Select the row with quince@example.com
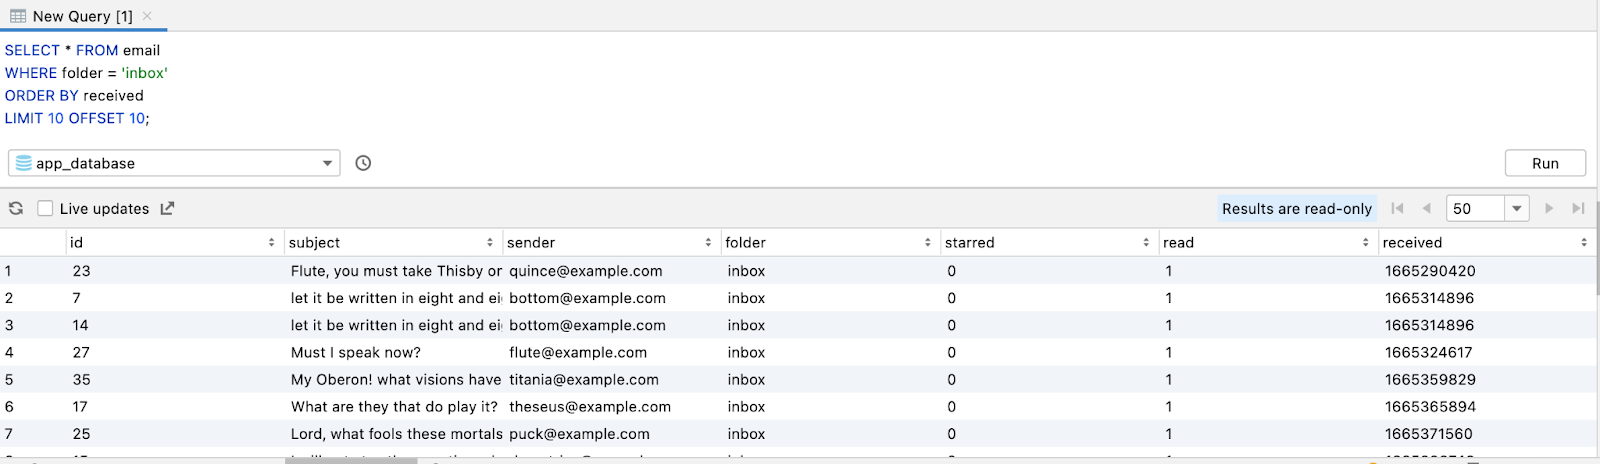 [x=585, y=271]
